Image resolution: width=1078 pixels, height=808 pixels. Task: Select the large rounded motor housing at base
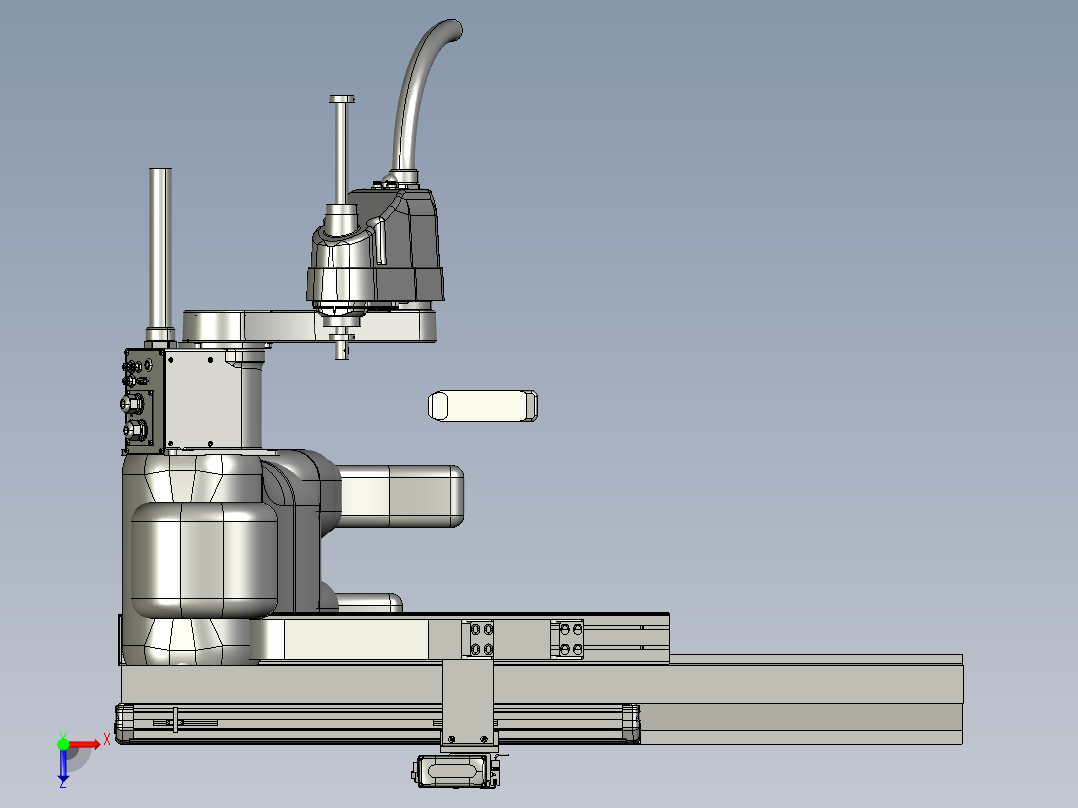pos(203,560)
